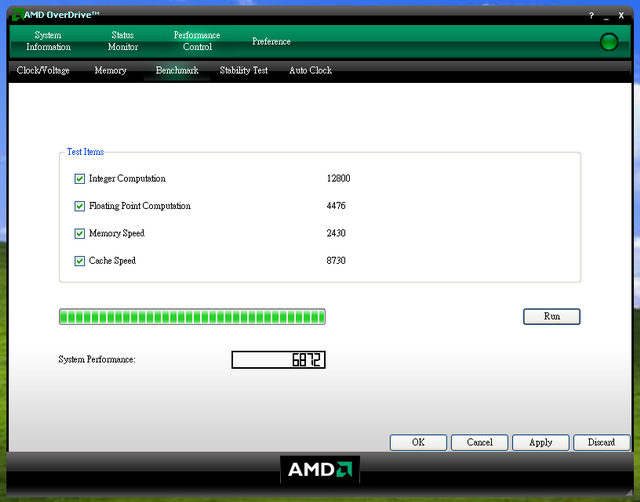640x502 pixels.
Task: Toggle the Cache Speed checkbox
Action: (x=80, y=261)
